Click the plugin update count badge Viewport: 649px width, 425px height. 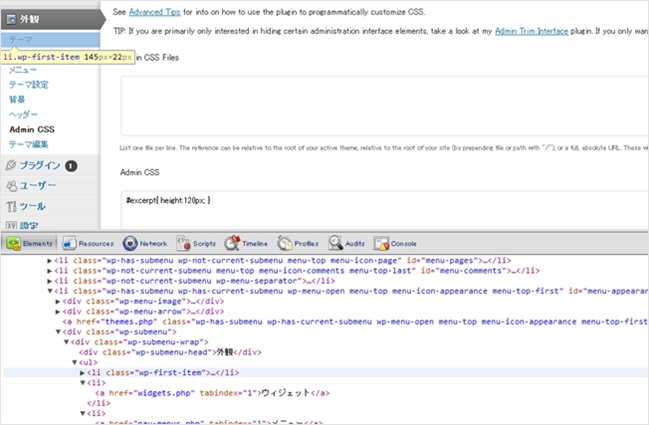71,166
